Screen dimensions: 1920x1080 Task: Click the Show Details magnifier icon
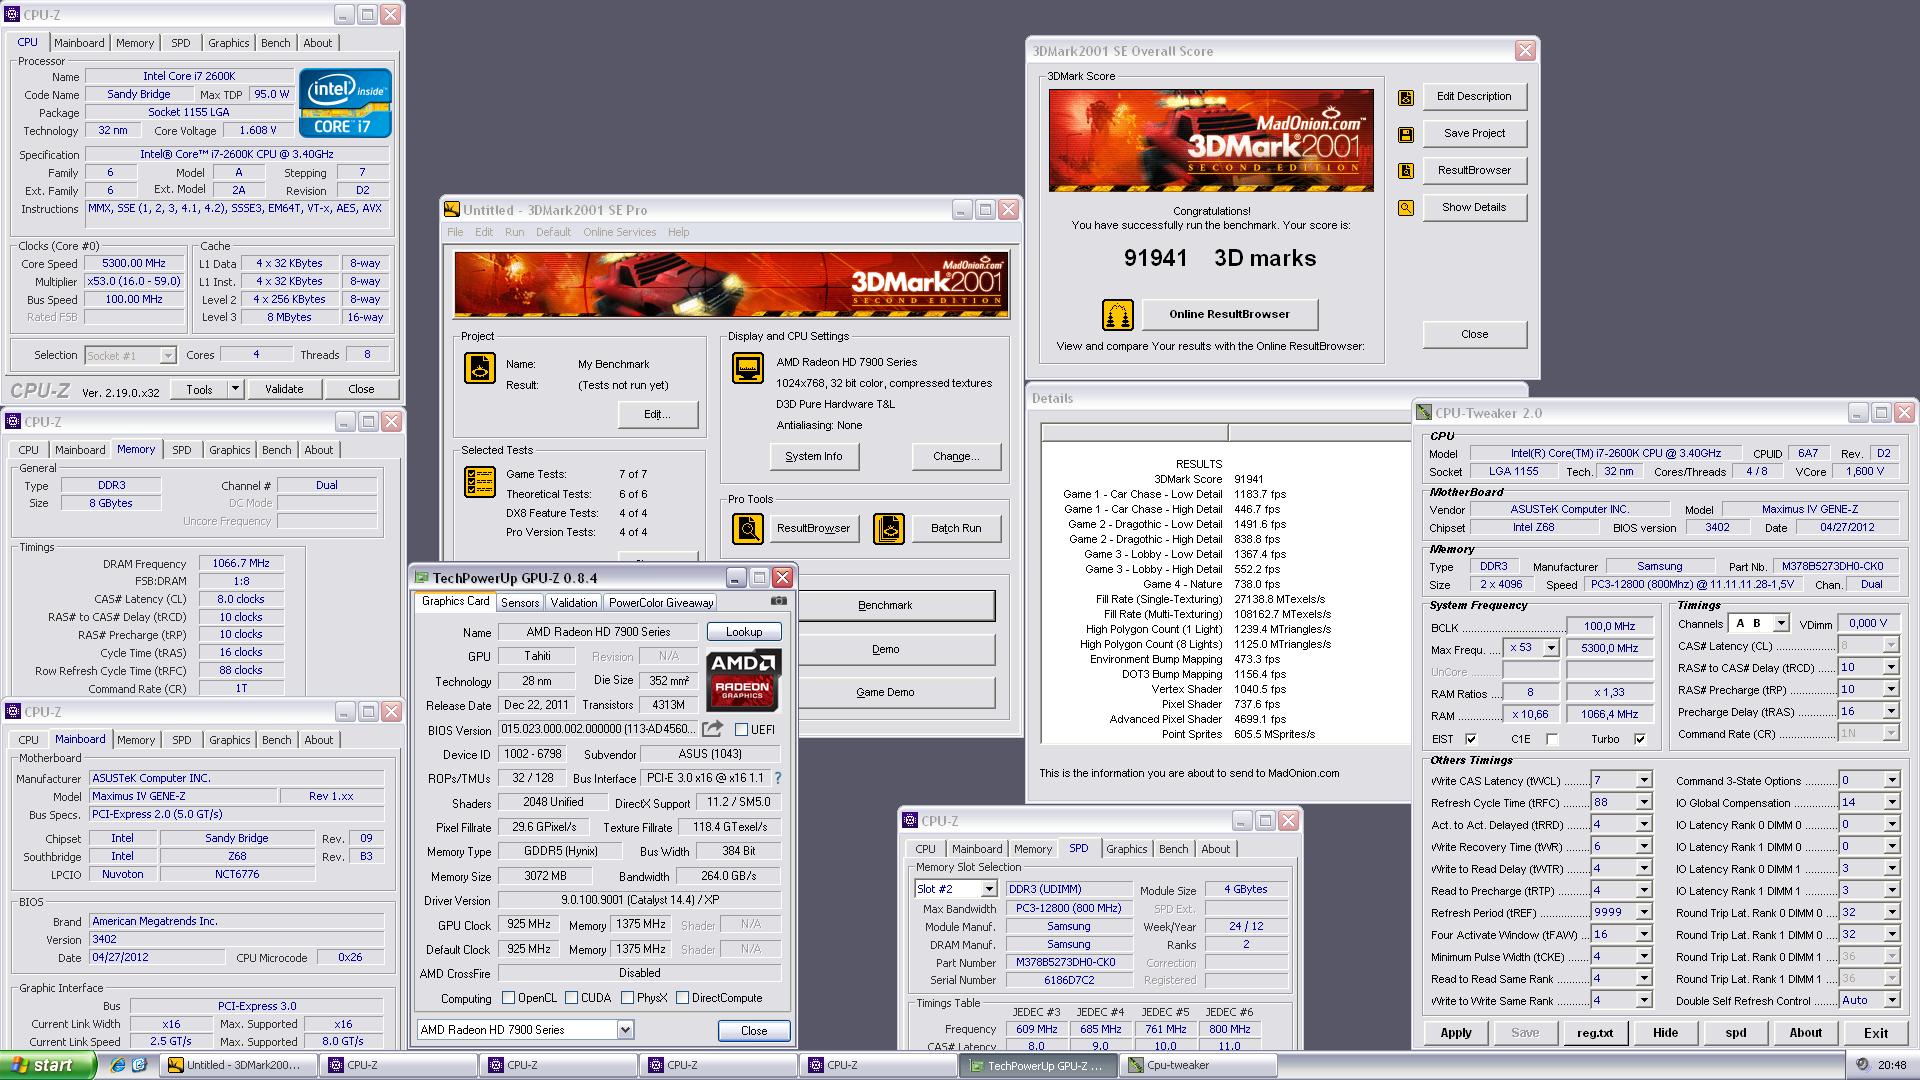(x=1406, y=208)
